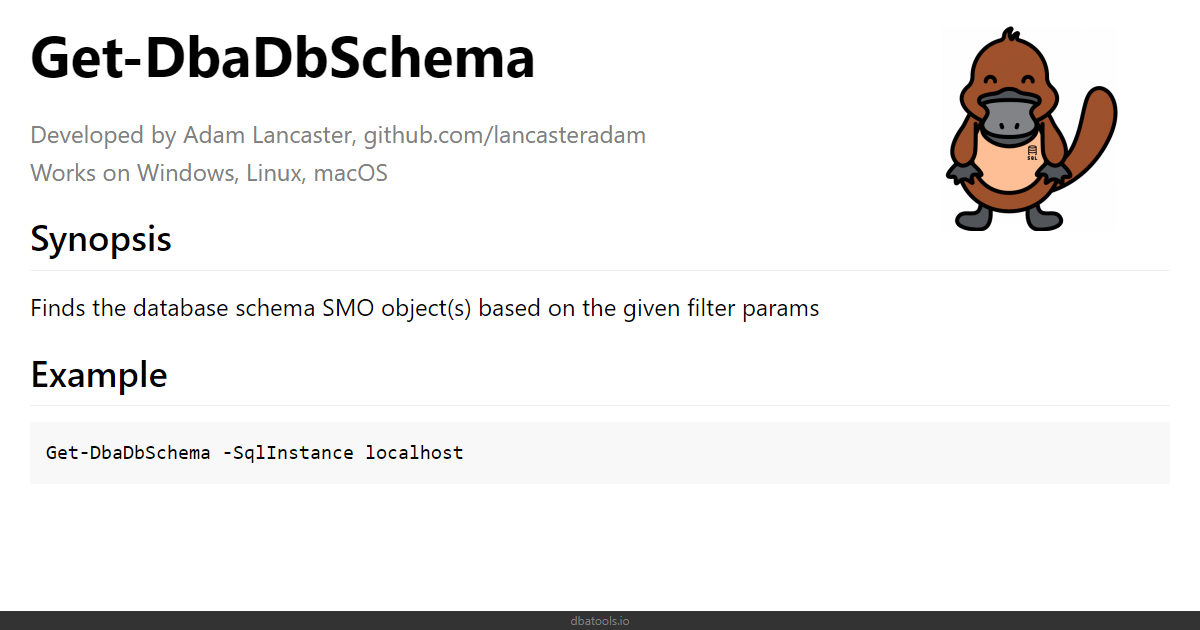1200x630 pixels.
Task: Click the platypus's gray feet
Action: [x=1010, y=220]
